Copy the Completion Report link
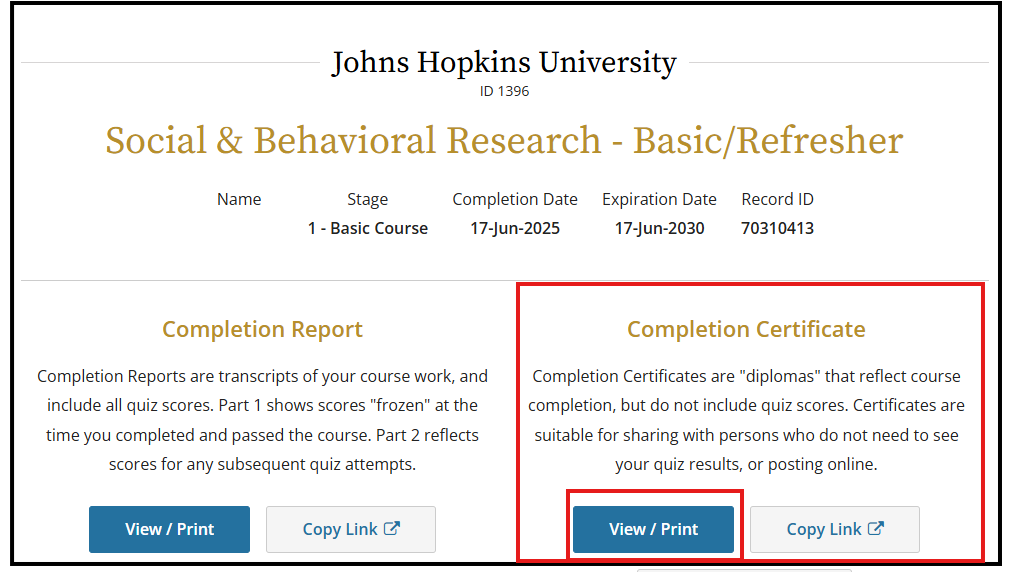Image resolution: width=1013 pixels, height=572 pixels. [x=351, y=529]
